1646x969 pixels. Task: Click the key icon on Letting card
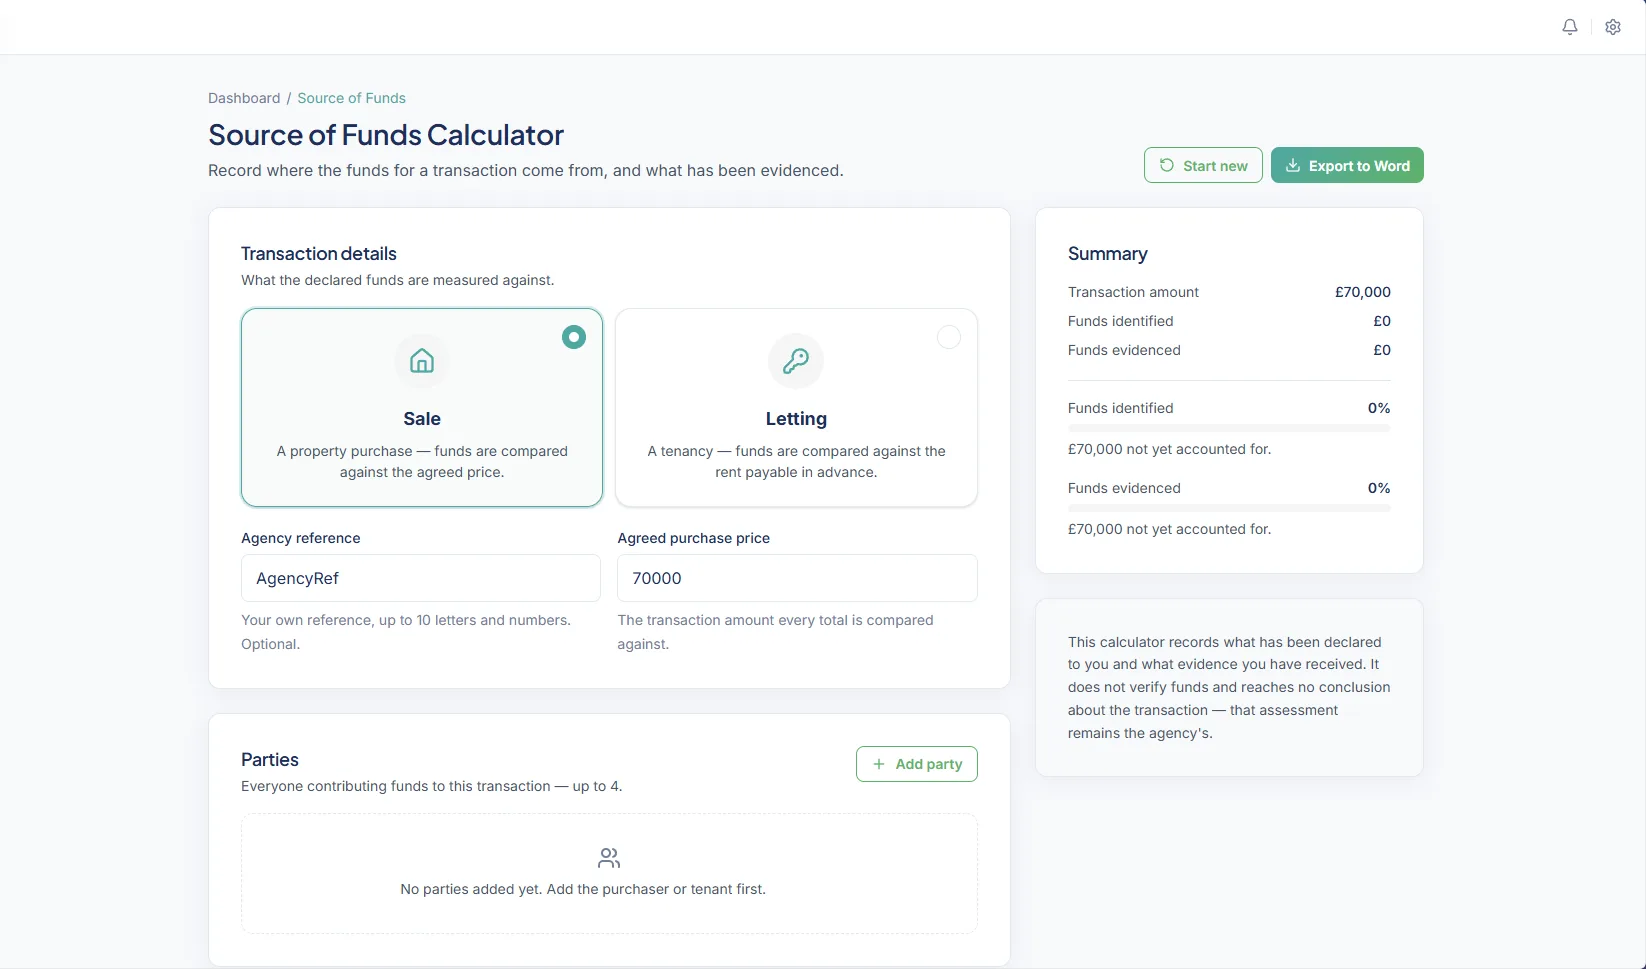point(796,361)
